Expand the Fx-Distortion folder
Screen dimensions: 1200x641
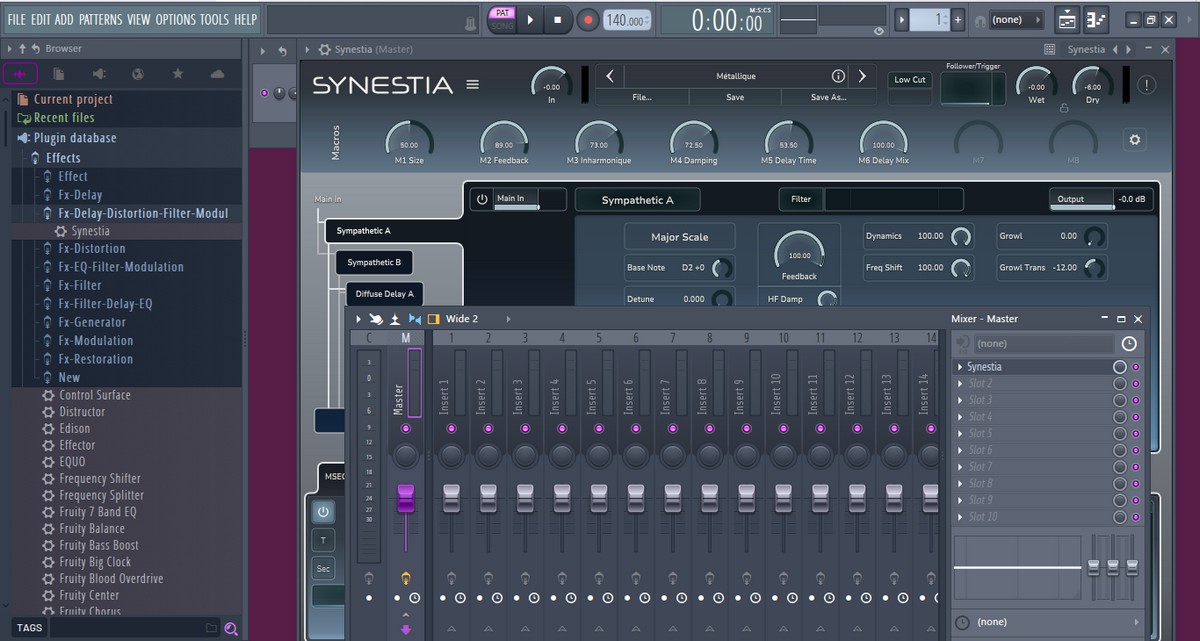point(91,249)
